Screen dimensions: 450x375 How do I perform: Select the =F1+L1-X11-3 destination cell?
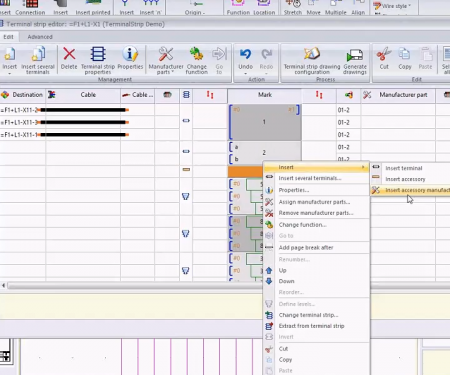click(23, 122)
